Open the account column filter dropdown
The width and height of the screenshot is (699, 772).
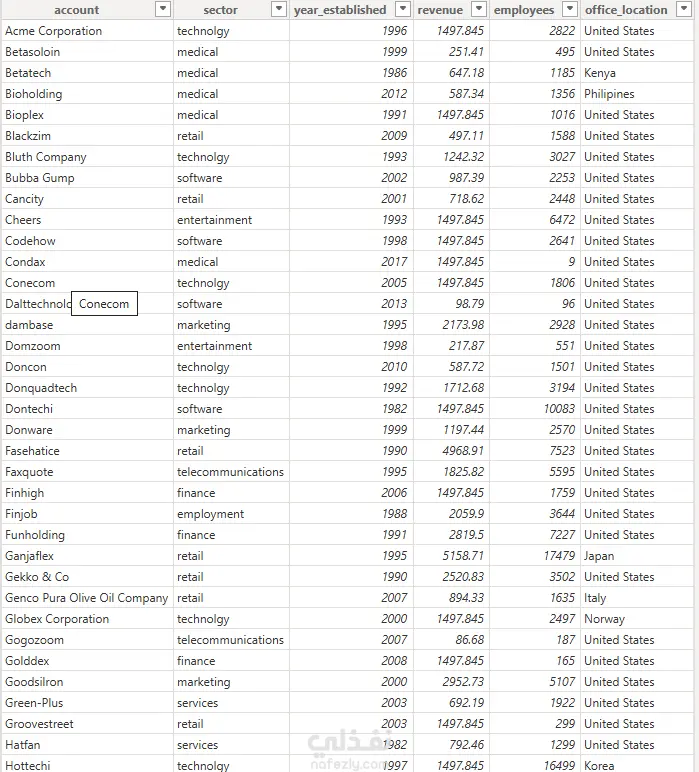pyautogui.click(x=162, y=9)
